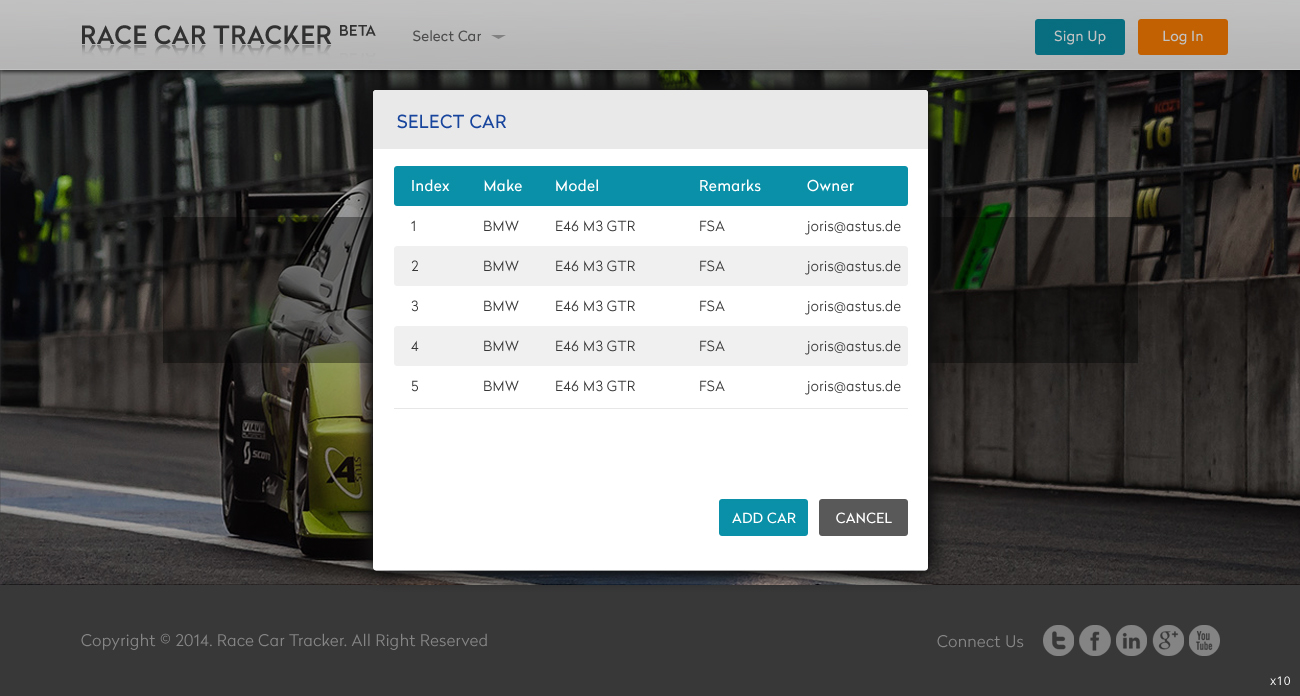This screenshot has height=696, width=1300.
Task: Click the Race Car Tracker logo
Action: click(206, 36)
